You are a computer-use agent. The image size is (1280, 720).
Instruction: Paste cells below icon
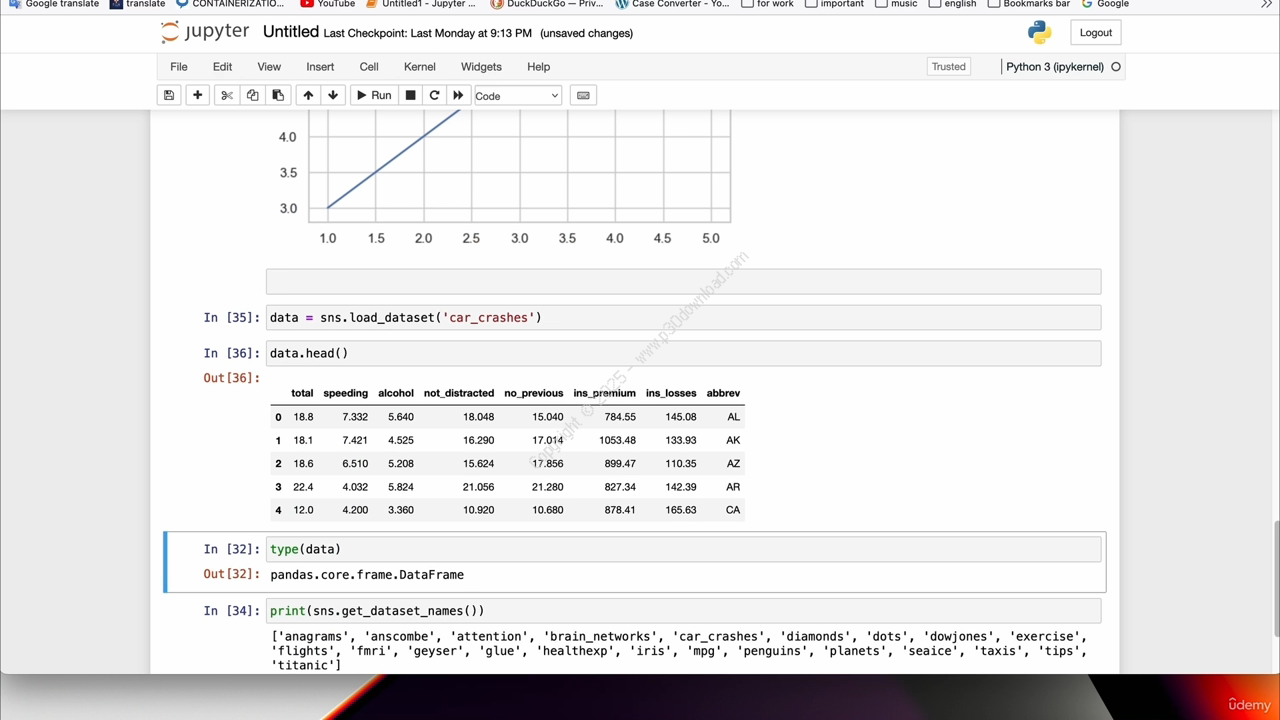tap(278, 96)
